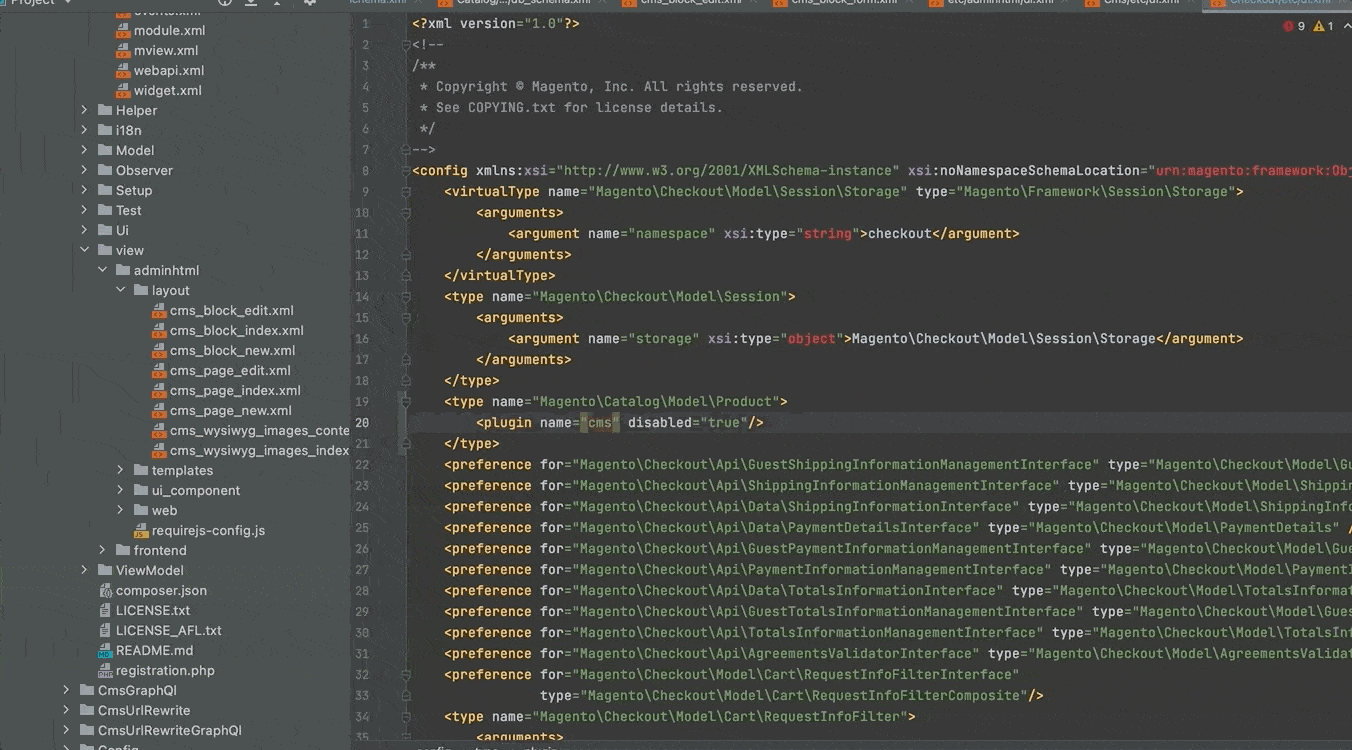The width and height of the screenshot is (1352, 750).
Task: Click the red errors indicator showing 9
Action: (x=1293, y=26)
